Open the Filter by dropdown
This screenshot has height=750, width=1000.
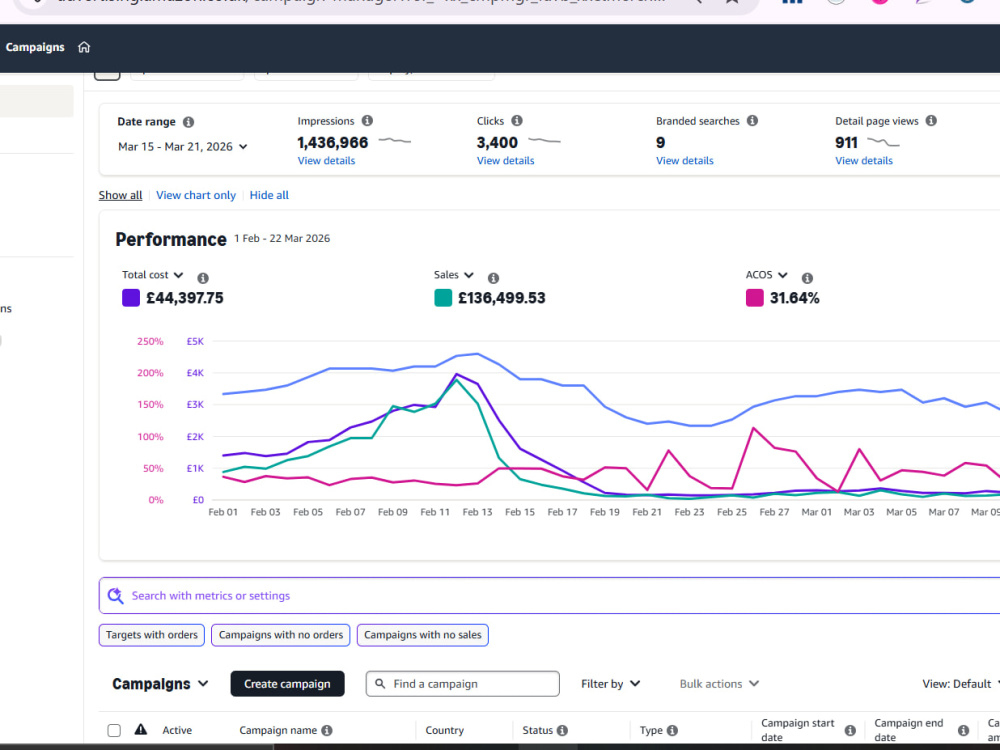point(610,684)
